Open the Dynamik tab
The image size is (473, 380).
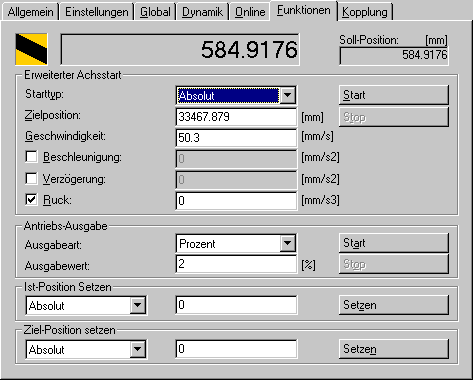(x=202, y=12)
